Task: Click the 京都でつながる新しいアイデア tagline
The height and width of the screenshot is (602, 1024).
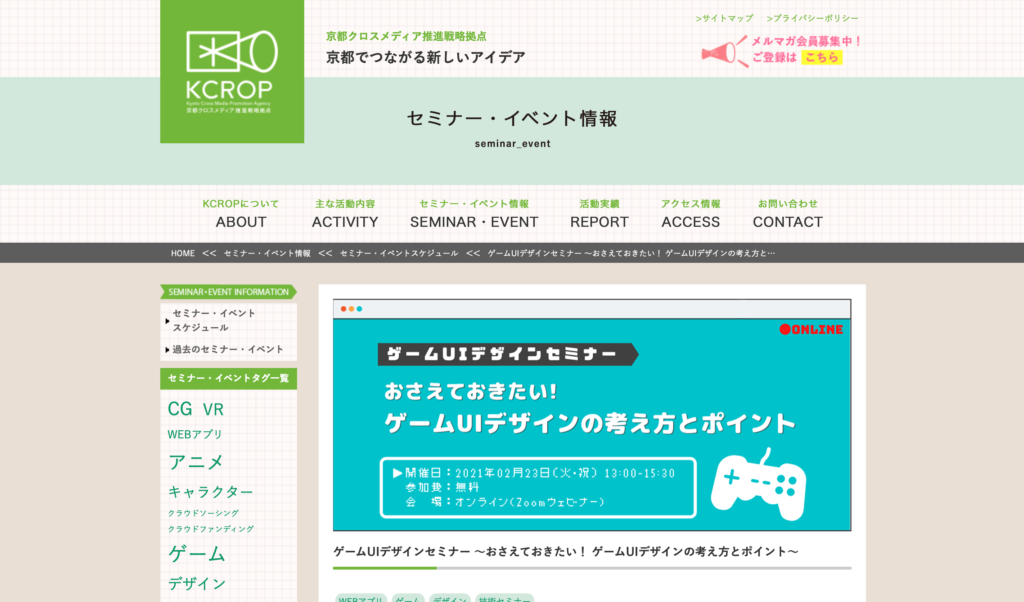Action: point(426,57)
